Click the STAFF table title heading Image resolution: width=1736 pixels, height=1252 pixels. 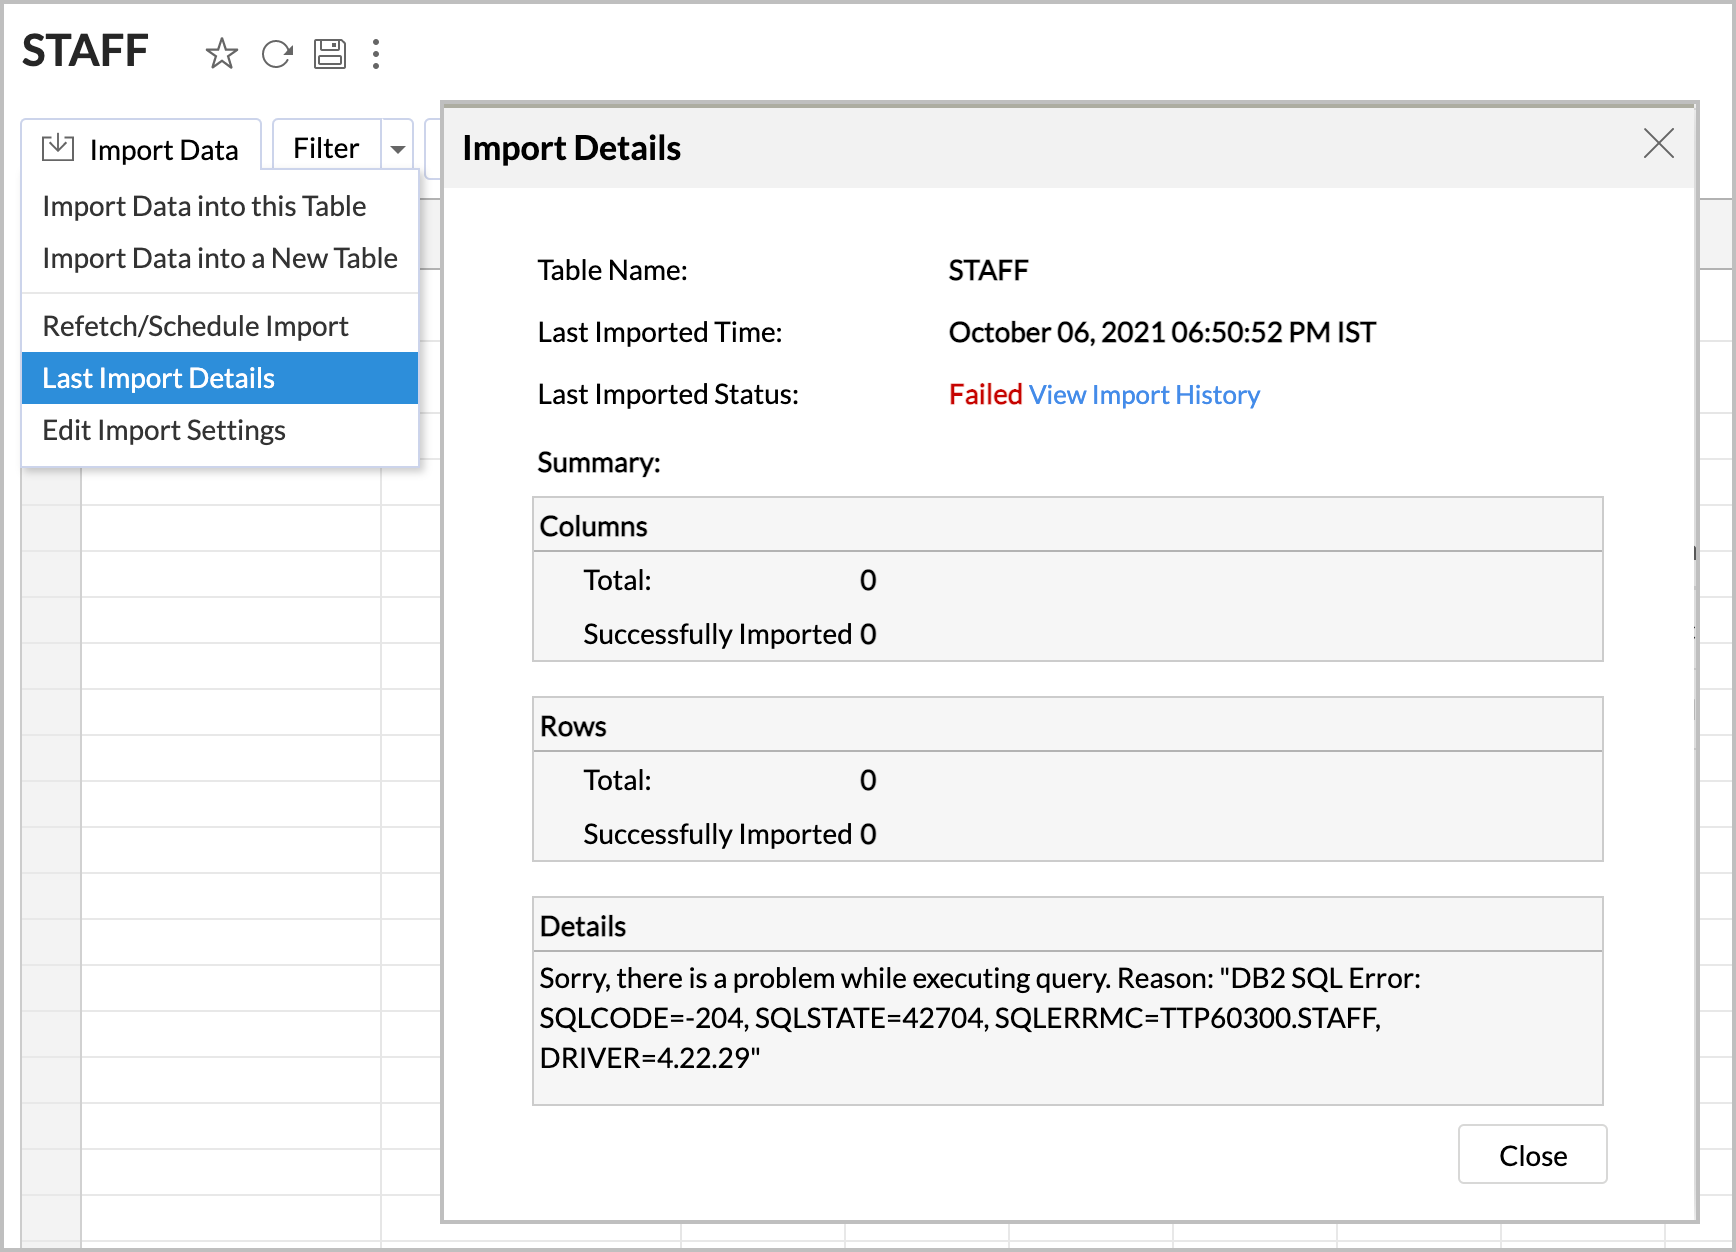coord(85,51)
